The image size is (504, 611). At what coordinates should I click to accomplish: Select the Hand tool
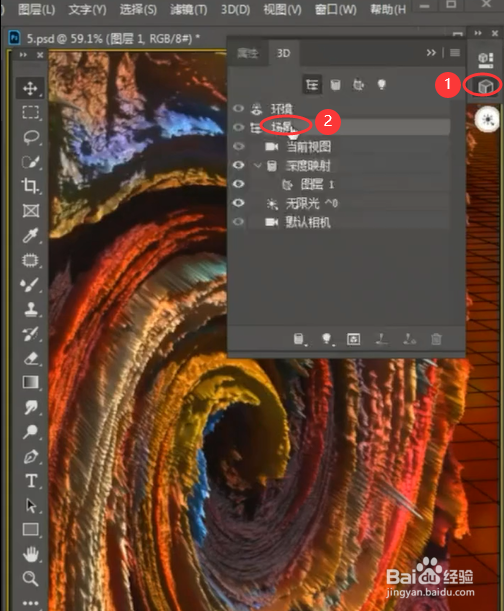30,554
